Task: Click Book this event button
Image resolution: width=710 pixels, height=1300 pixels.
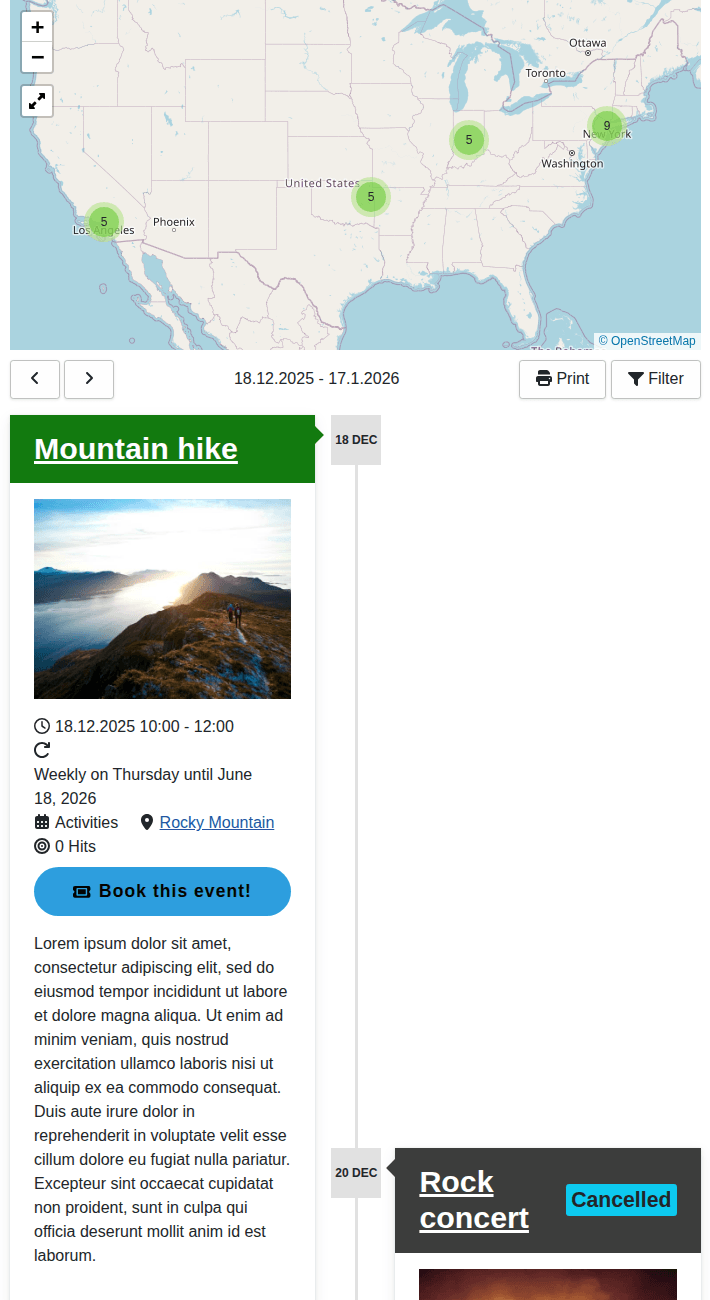Action: point(162,891)
